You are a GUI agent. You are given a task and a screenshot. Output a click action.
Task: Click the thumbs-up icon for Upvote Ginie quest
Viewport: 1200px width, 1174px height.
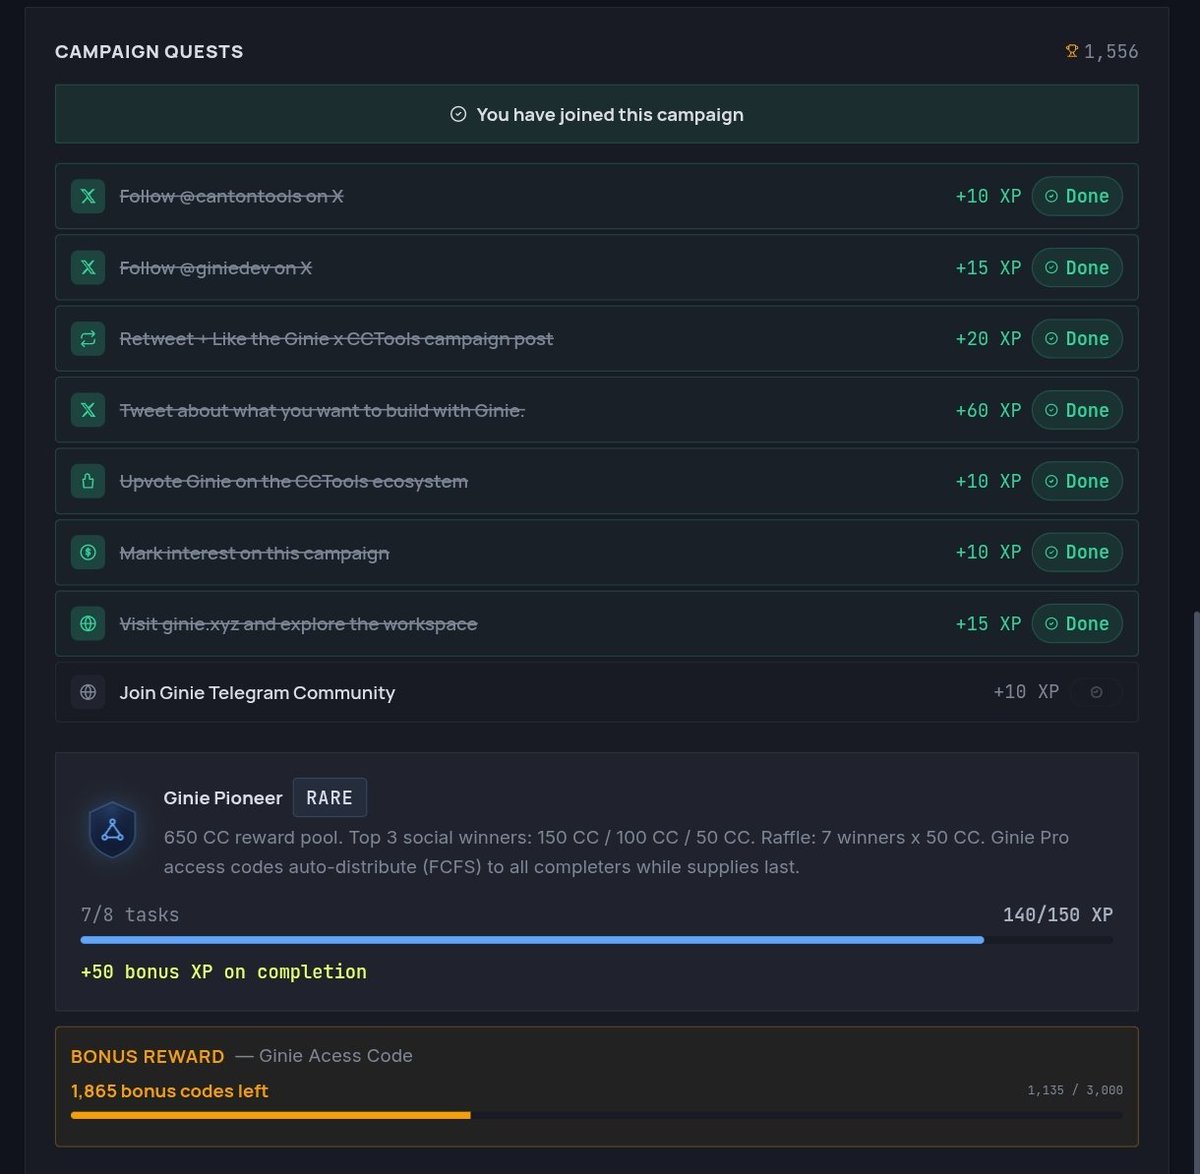tap(88, 481)
